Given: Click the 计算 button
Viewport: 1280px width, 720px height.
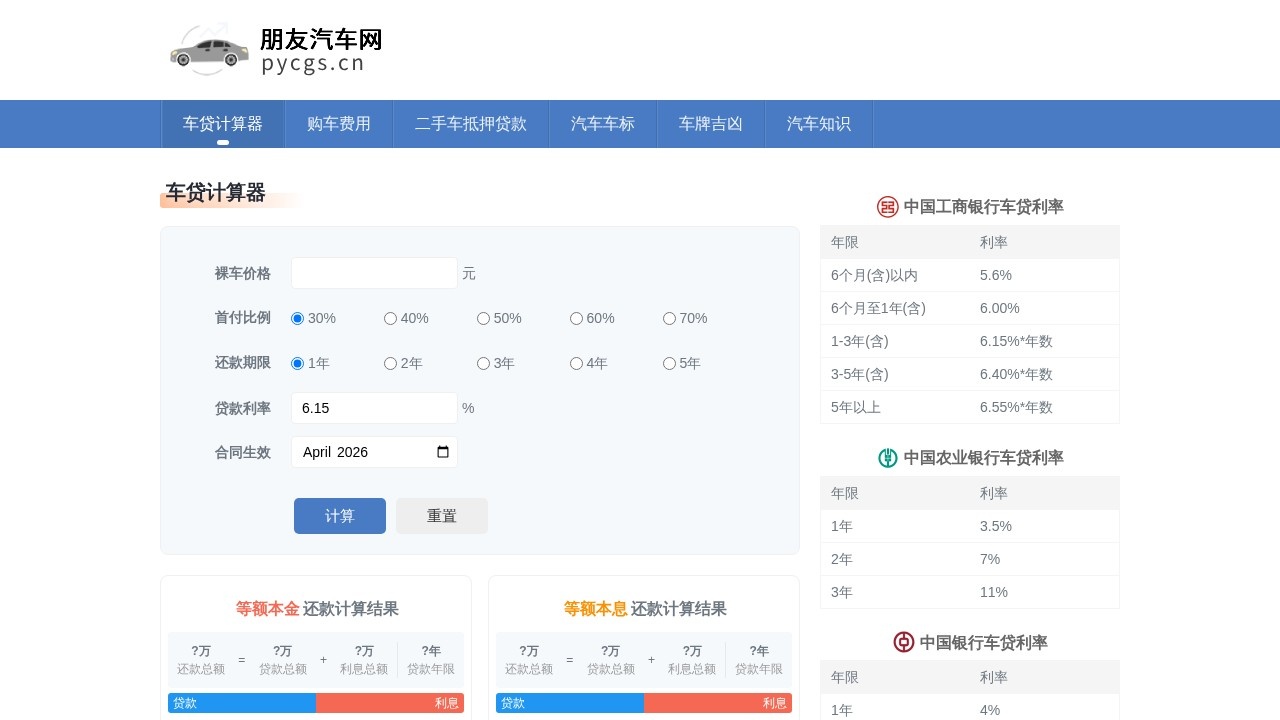Looking at the screenshot, I should tap(340, 516).
